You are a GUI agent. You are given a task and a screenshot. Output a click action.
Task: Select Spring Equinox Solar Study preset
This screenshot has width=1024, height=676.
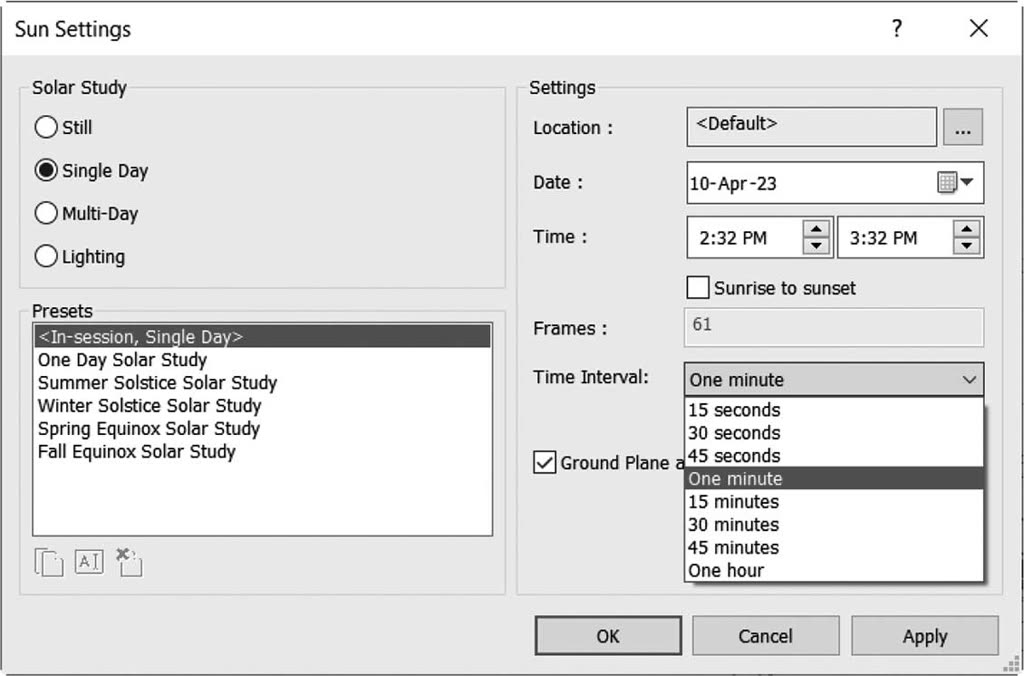click(x=263, y=428)
